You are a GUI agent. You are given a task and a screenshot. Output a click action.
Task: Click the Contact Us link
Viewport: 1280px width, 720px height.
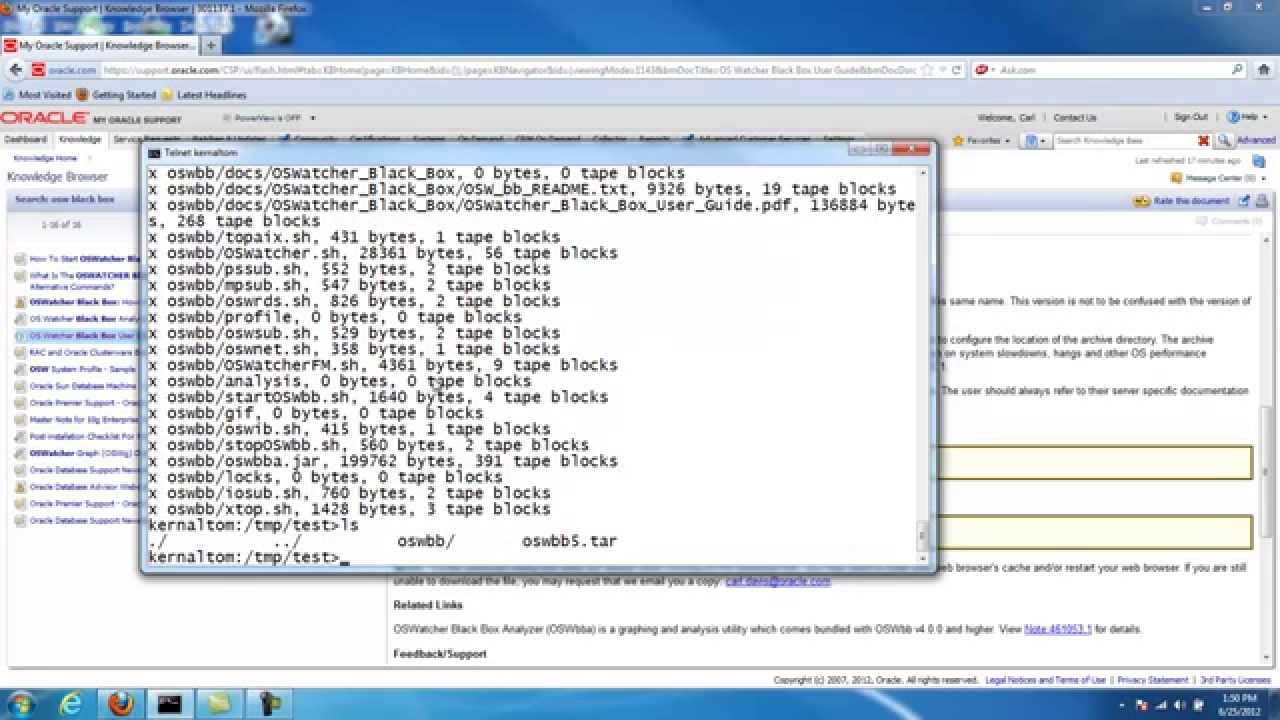[1075, 118]
